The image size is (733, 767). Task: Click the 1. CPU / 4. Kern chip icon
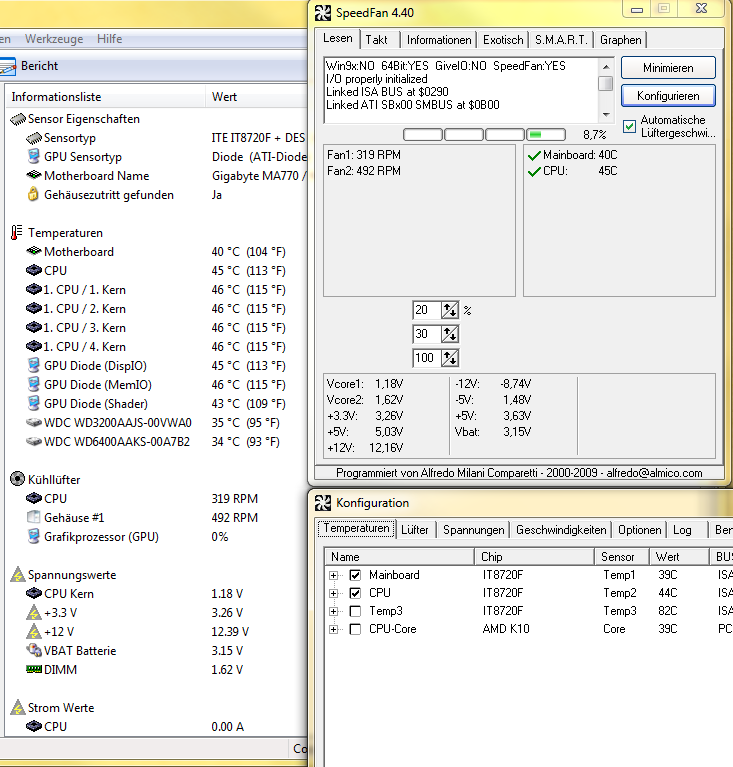(x=34, y=346)
